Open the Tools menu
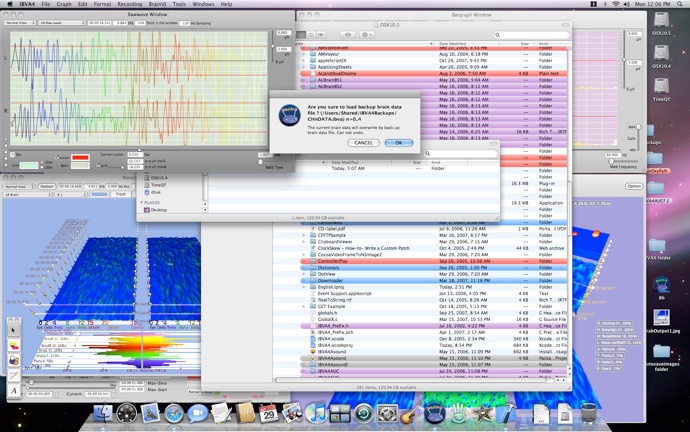The width and height of the screenshot is (690, 432). (179, 4)
